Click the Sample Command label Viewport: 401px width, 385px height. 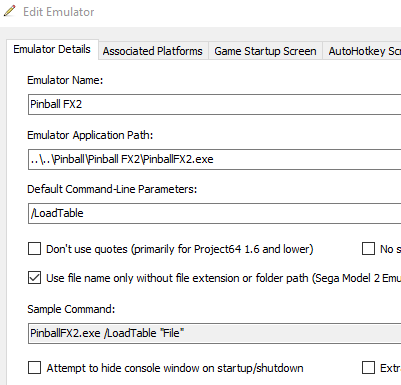pyautogui.click(x=71, y=309)
